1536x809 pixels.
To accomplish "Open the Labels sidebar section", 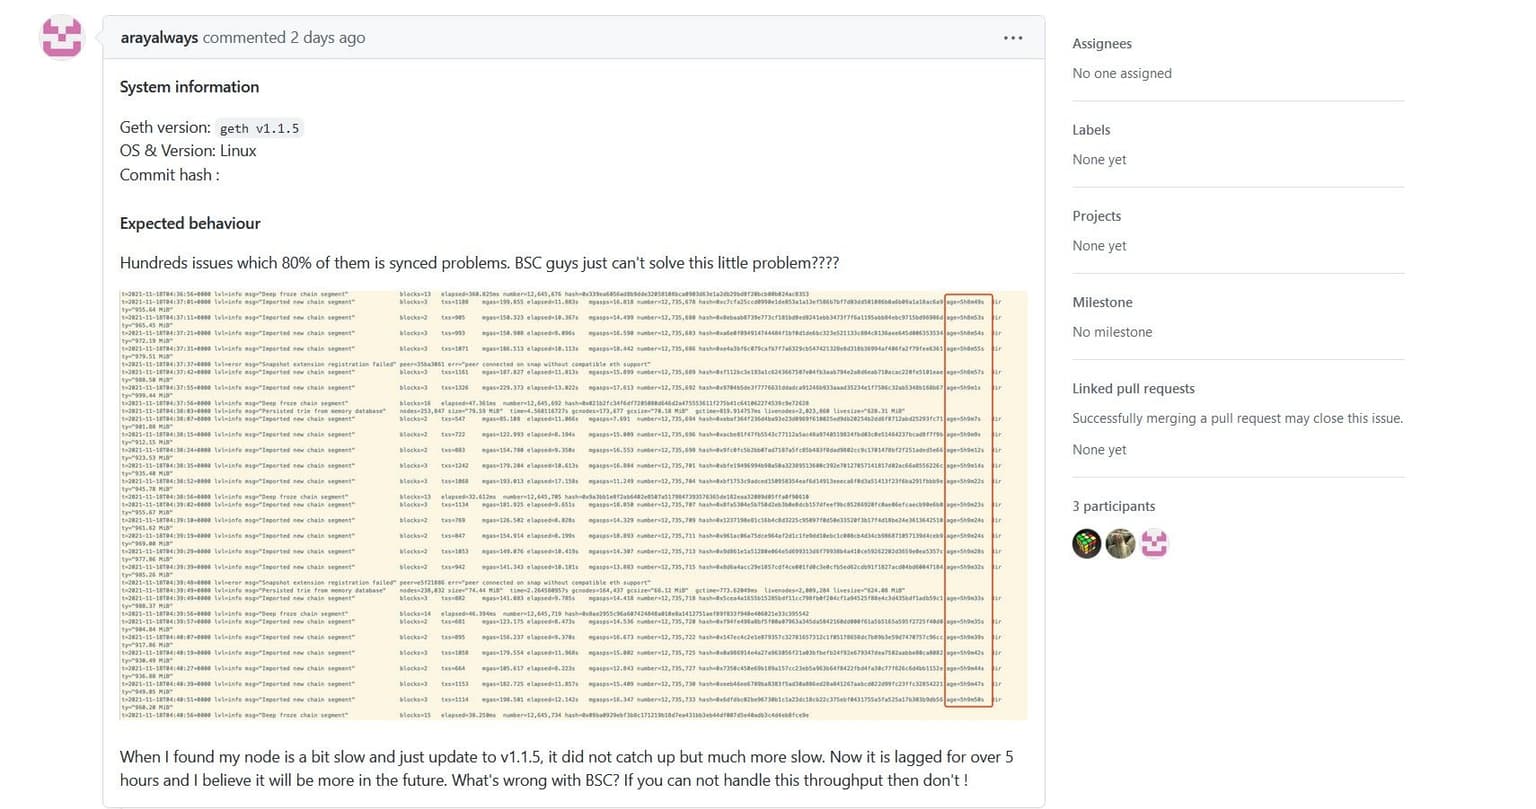I will pyautogui.click(x=1091, y=130).
